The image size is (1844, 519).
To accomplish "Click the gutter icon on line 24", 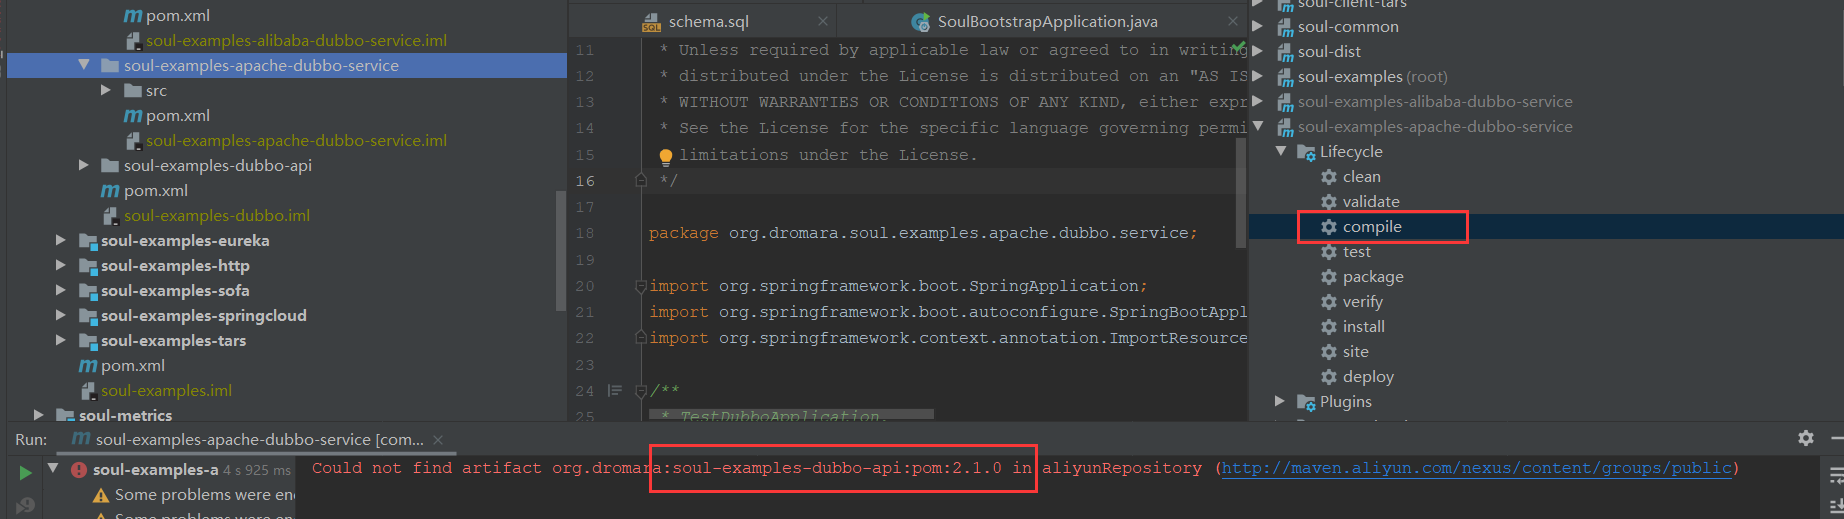I will pyautogui.click(x=614, y=391).
